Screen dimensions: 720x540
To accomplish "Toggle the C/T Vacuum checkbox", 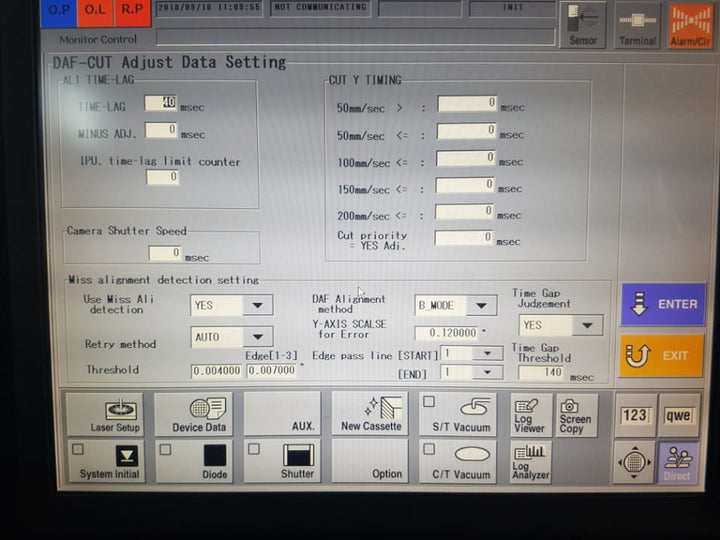I will coord(428,449).
